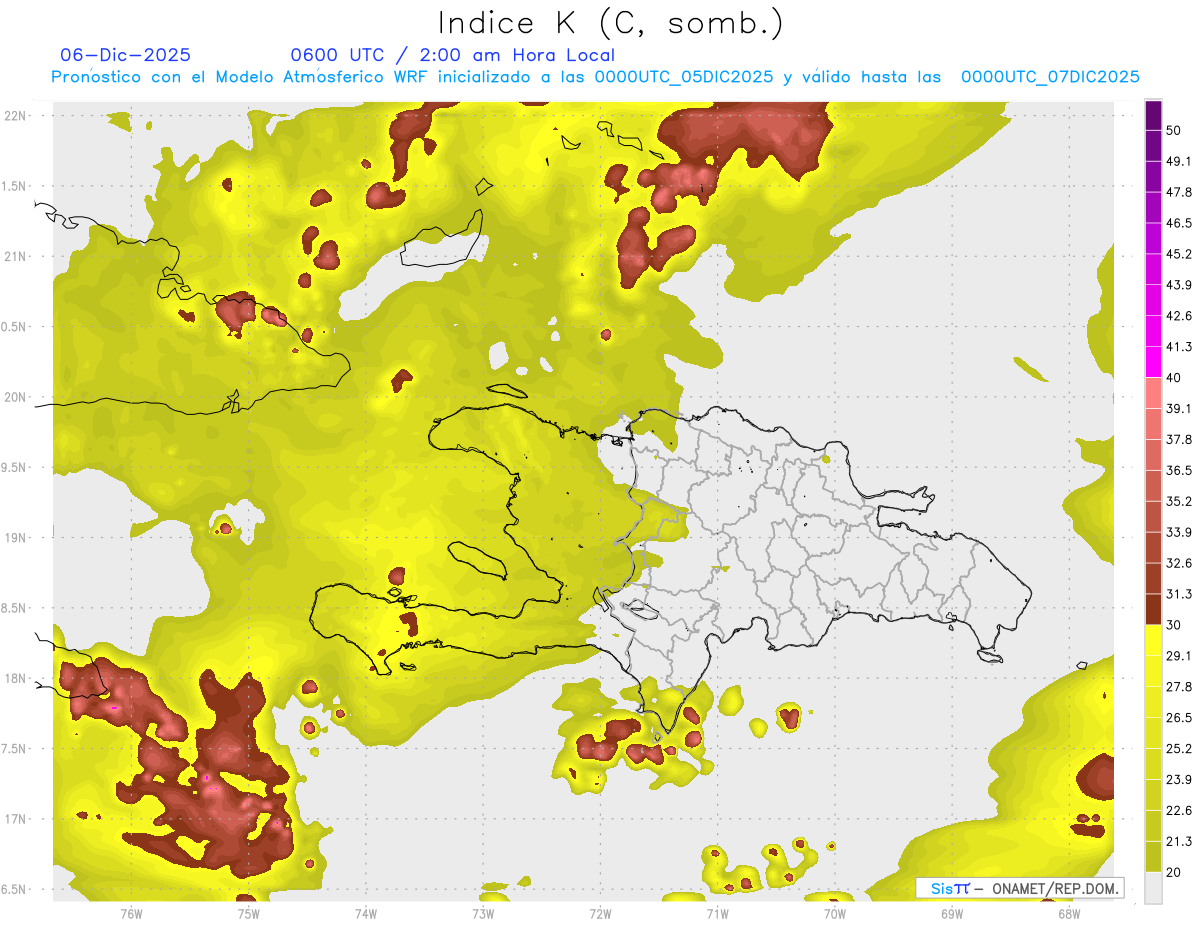The height and width of the screenshot is (927, 1200).
Task: Click the latitude label "19N"
Action: click(x=15, y=538)
